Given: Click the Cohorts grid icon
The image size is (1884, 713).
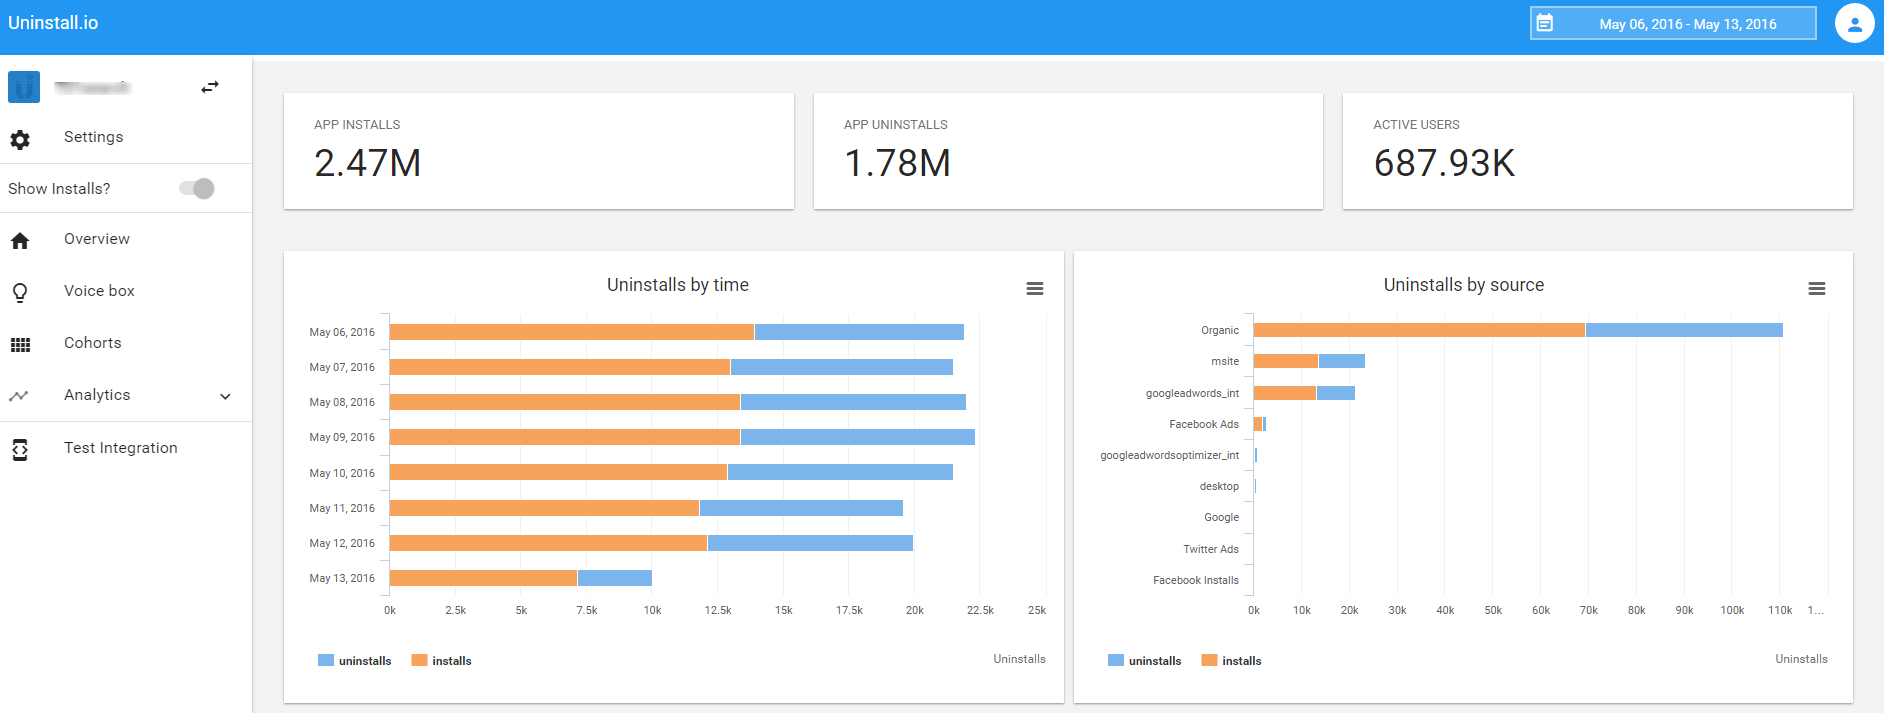Looking at the screenshot, I should click(20, 345).
